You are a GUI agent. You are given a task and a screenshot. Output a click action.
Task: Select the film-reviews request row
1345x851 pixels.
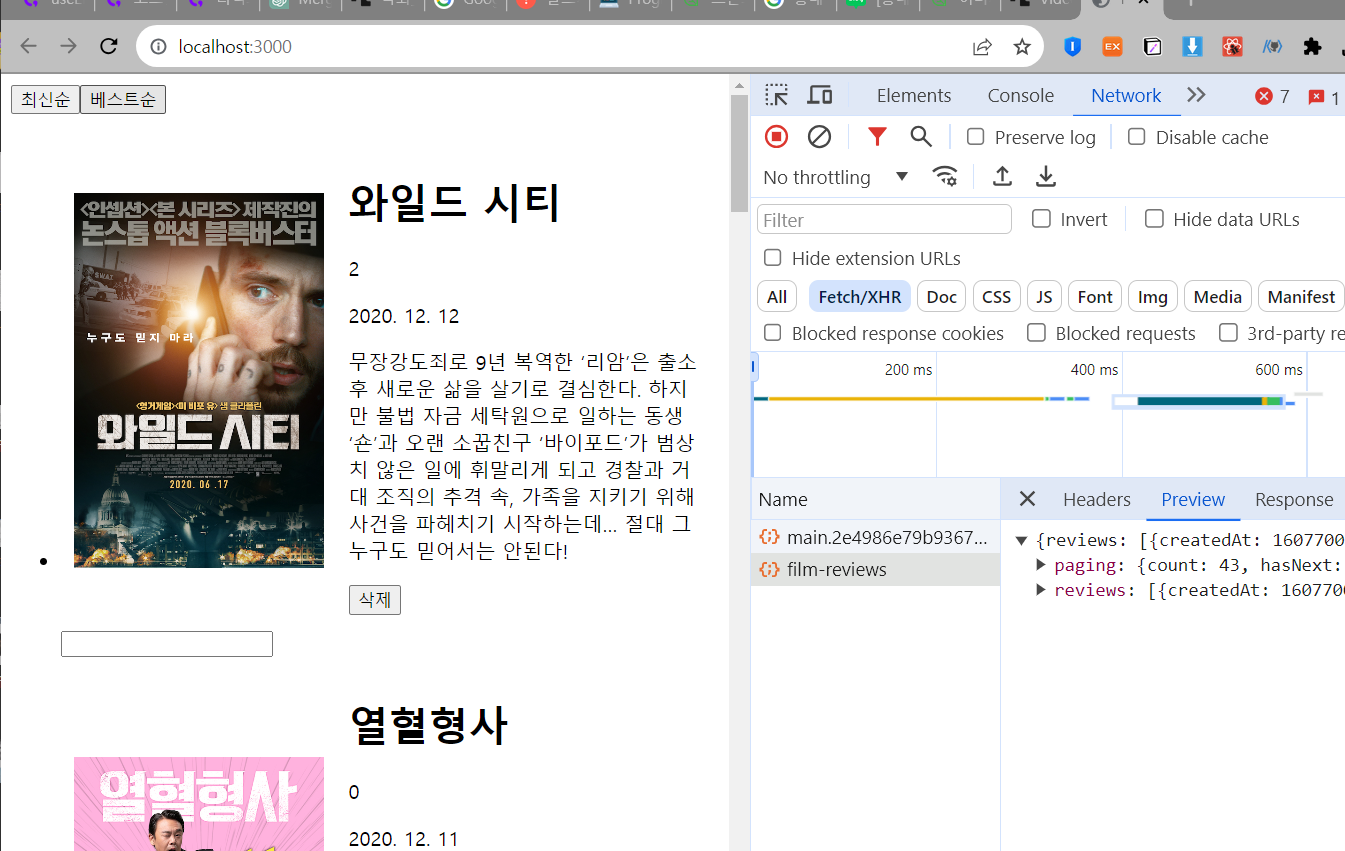tap(875, 569)
